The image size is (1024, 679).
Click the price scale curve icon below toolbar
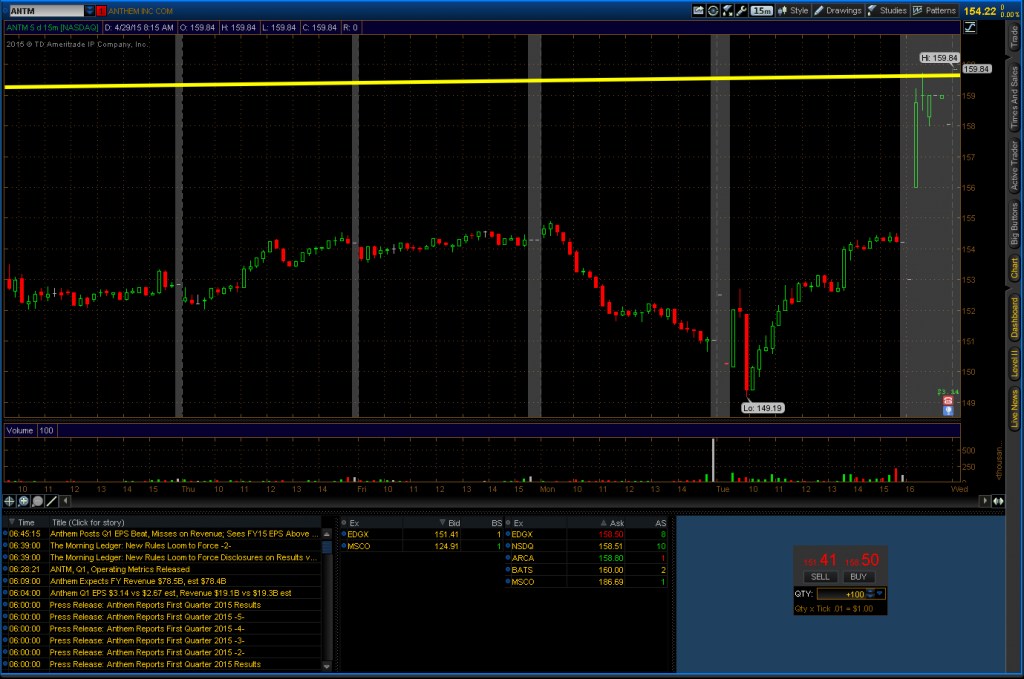coord(970,27)
